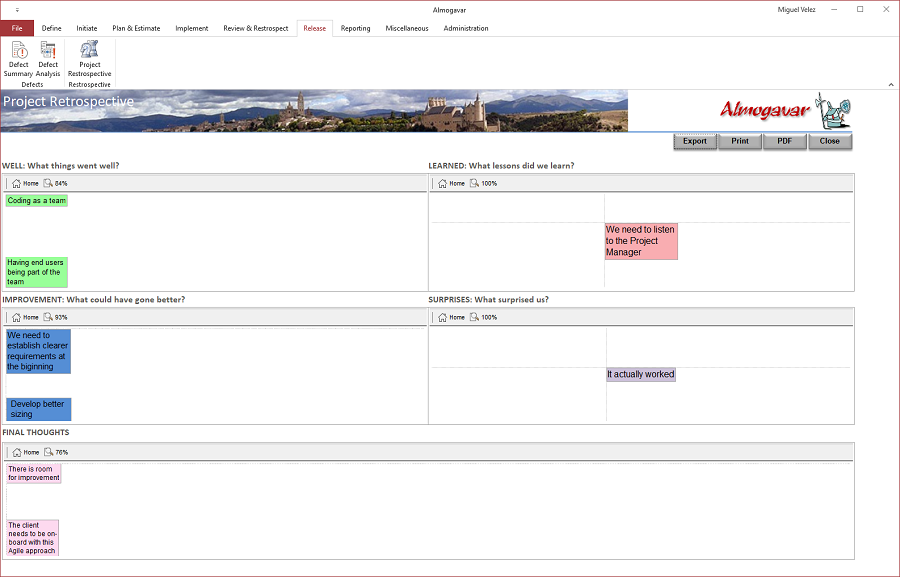Viewport: 900px width, 577px height.
Task: Click the Print button
Action: [740, 141]
